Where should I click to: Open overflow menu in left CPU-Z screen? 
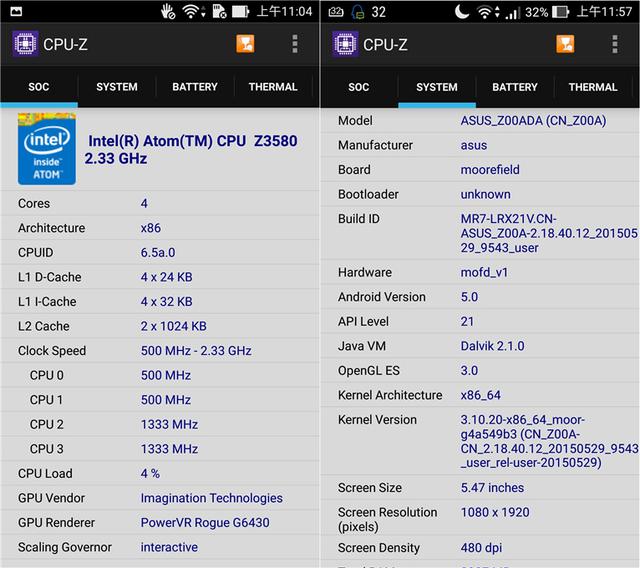point(295,44)
